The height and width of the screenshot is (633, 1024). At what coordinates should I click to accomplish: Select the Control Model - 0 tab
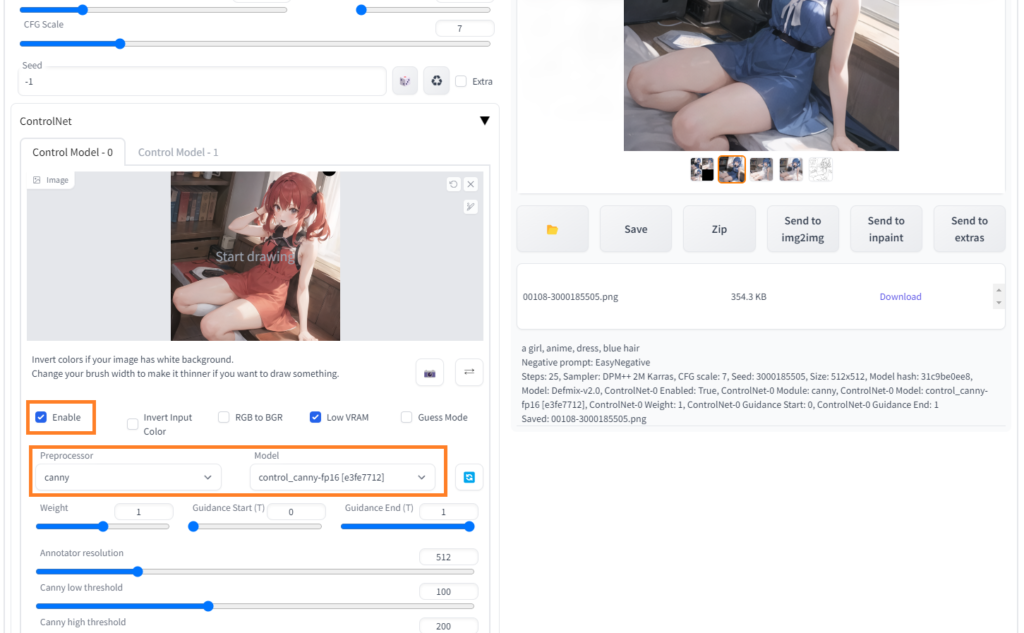(72, 152)
